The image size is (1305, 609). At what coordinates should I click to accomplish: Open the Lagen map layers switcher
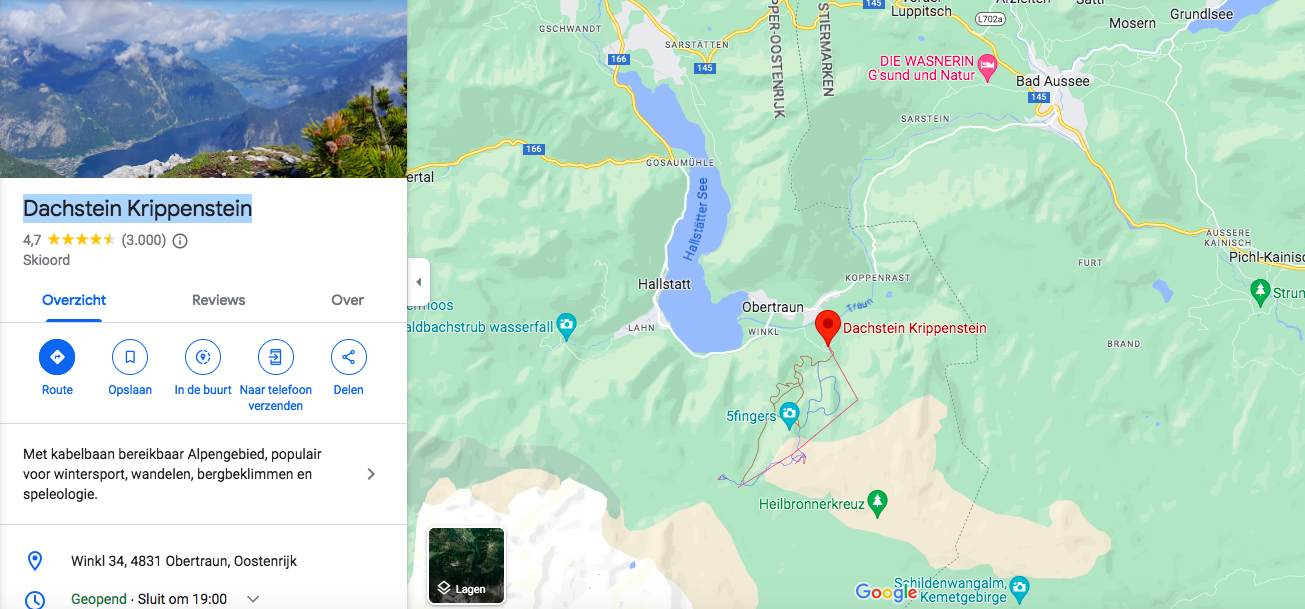tap(467, 566)
